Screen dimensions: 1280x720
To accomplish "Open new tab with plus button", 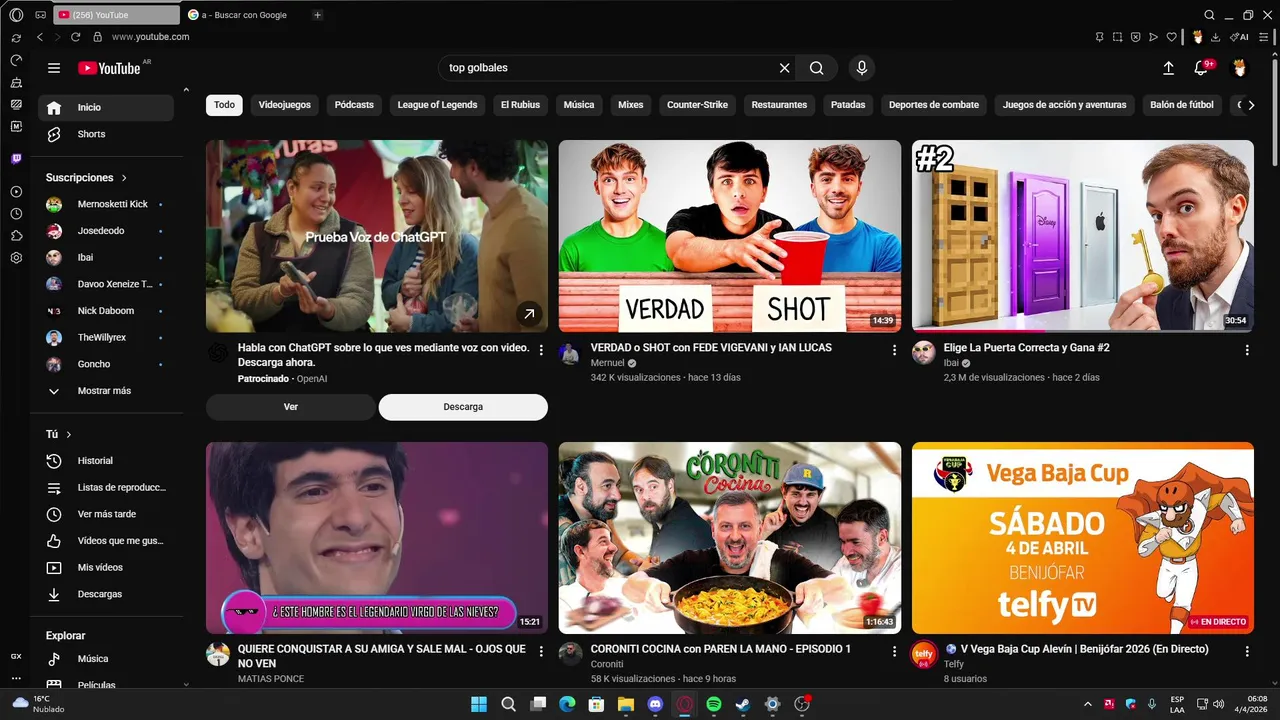I will pos(317,15).
